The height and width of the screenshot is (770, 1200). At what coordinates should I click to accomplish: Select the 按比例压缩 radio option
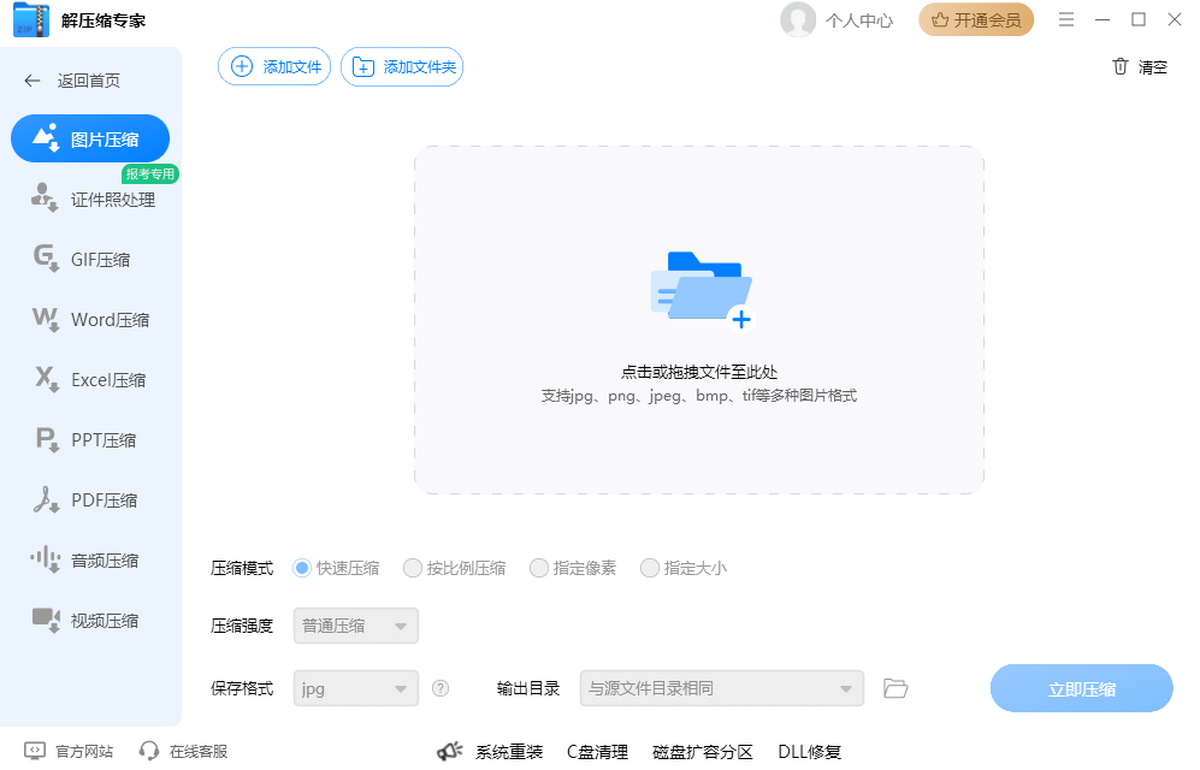[412, 568]
